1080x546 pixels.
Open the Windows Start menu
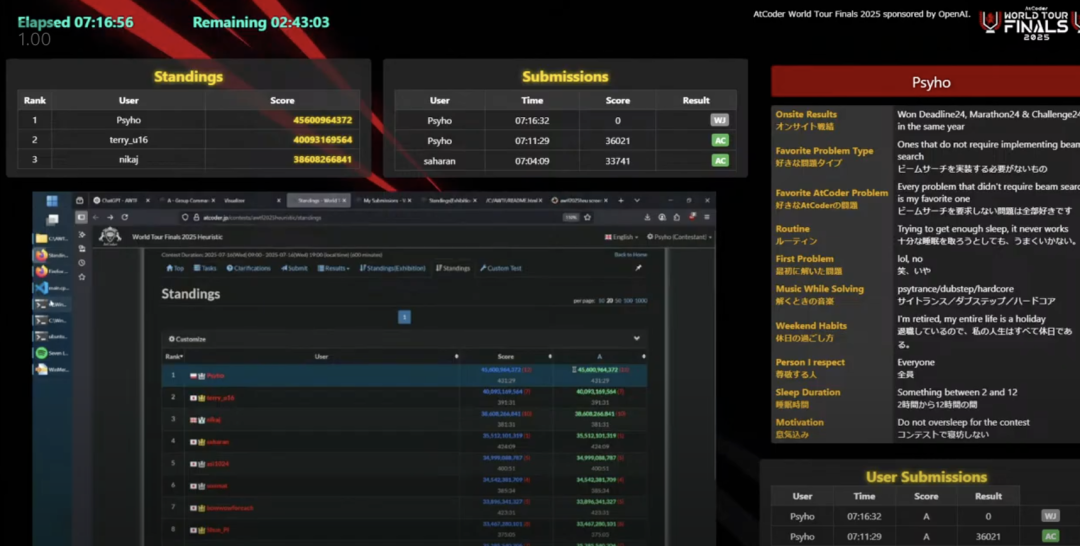point(52,201)
